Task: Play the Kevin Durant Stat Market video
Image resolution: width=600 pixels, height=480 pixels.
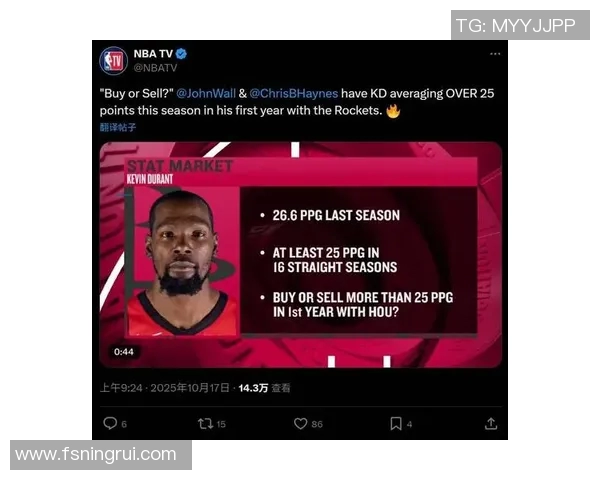Action: [300, 255]
